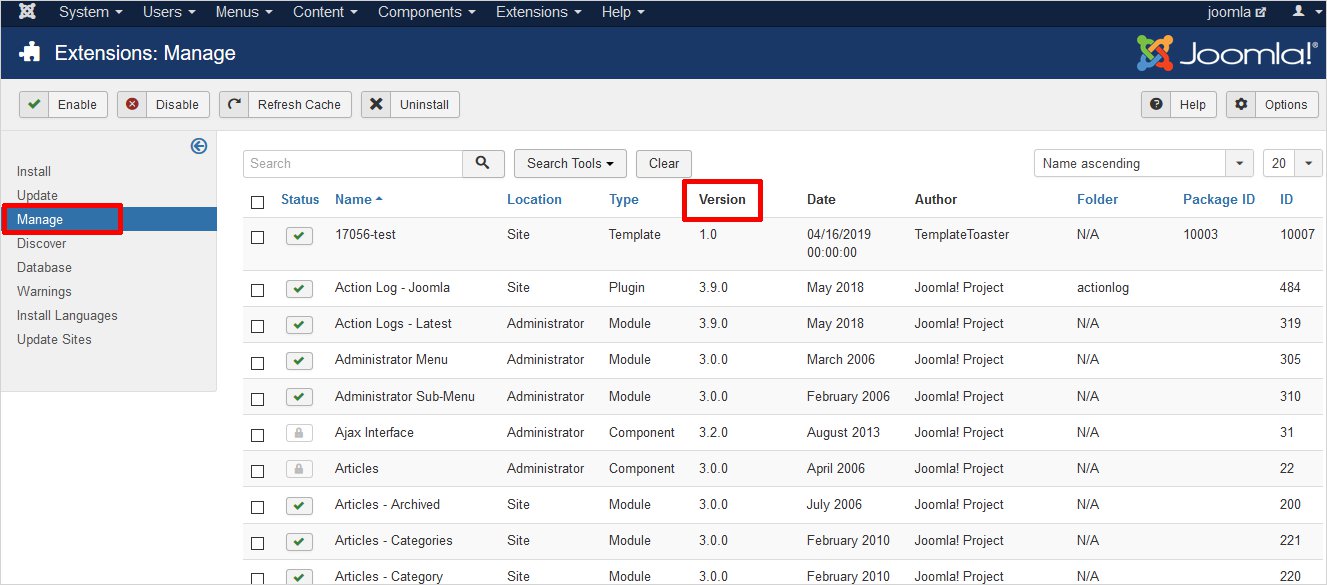The height and width of the screenshot is (585, 1327).
Task: Collapse sidebar with the blue arrow icon
Action: [199, 146]
